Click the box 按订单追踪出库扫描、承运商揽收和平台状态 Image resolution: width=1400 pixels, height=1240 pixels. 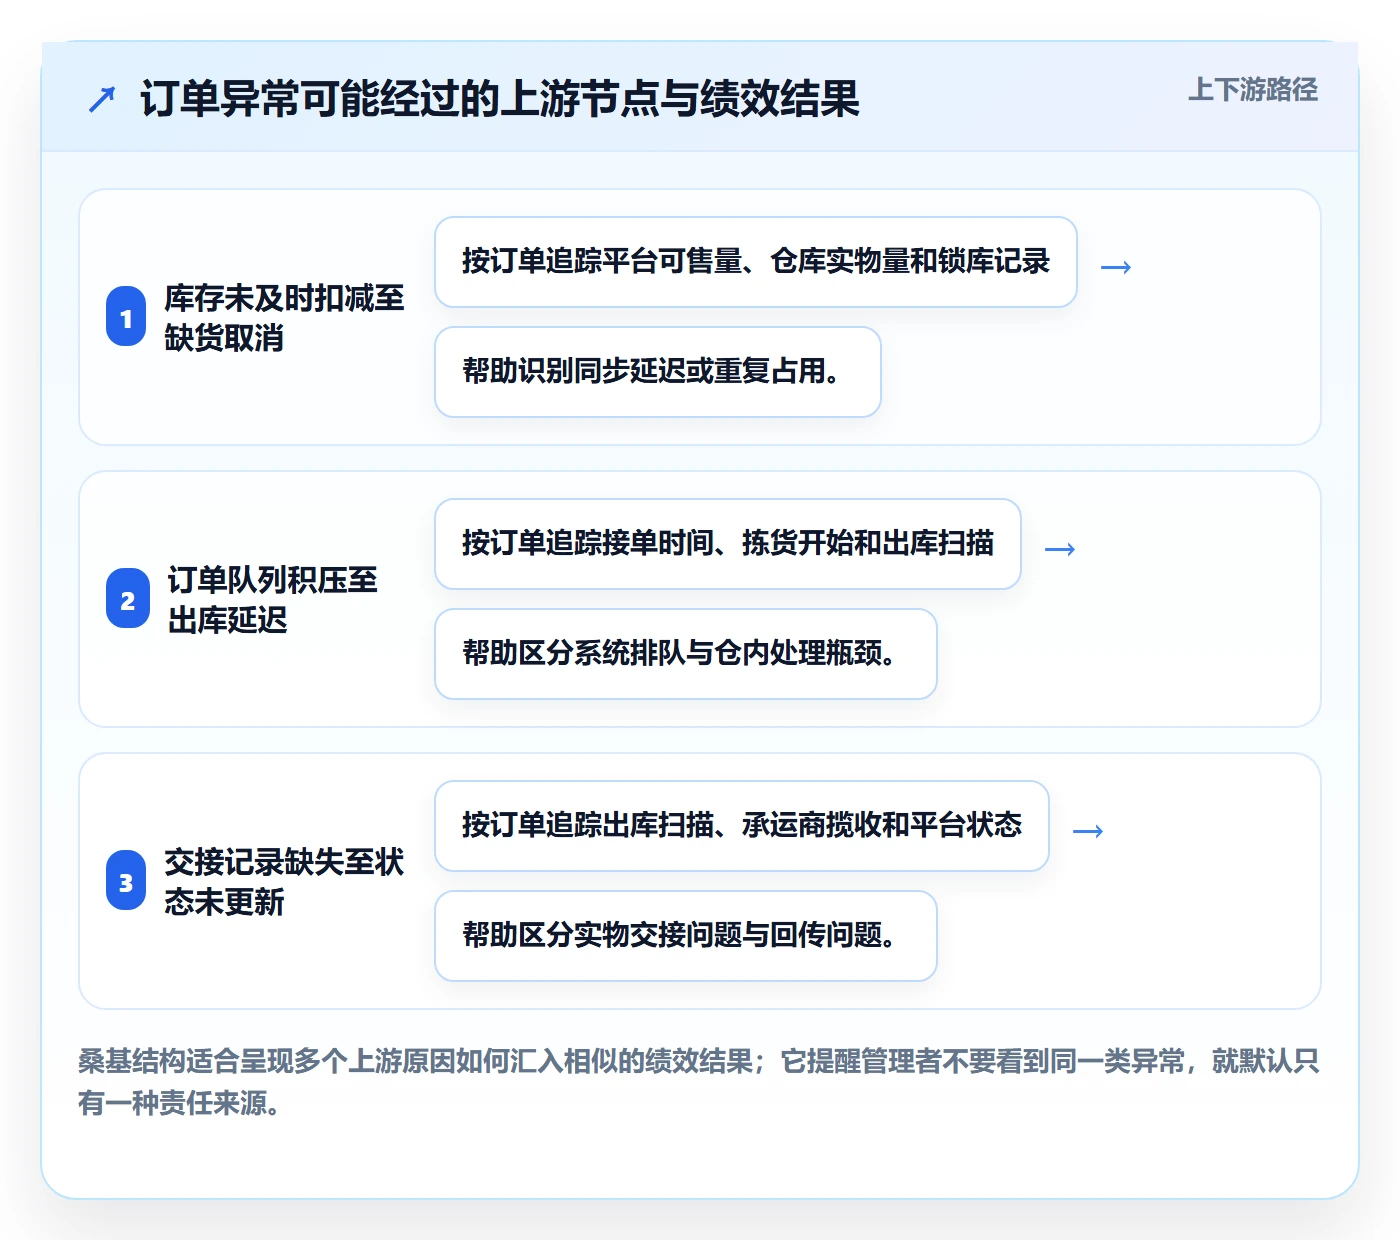(x=742, y=826)
